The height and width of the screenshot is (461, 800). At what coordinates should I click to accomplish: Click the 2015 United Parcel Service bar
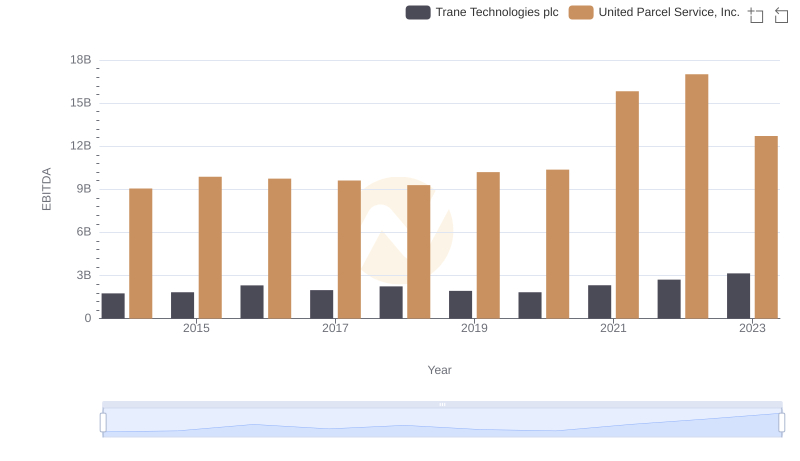pyautogui.click(x=210, y=248)
